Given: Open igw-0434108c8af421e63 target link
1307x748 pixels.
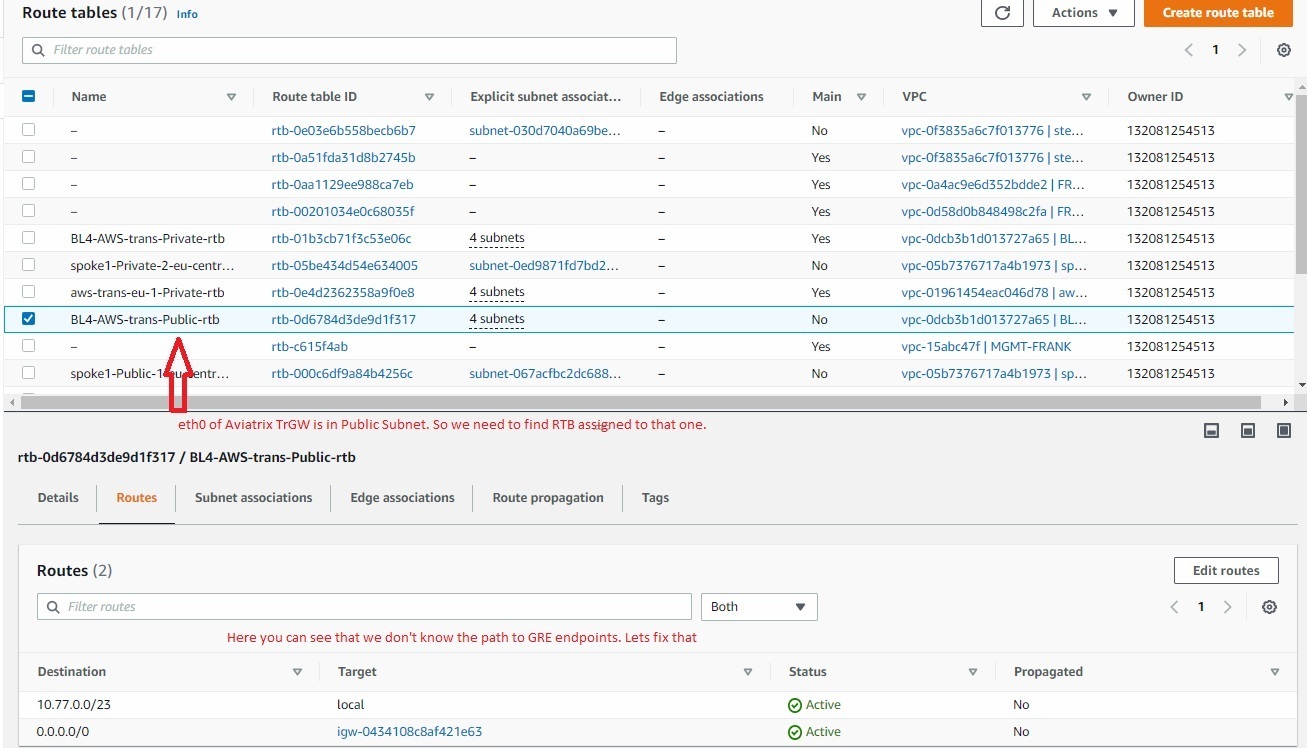Looking at the screenshot, I should (410, 732).
